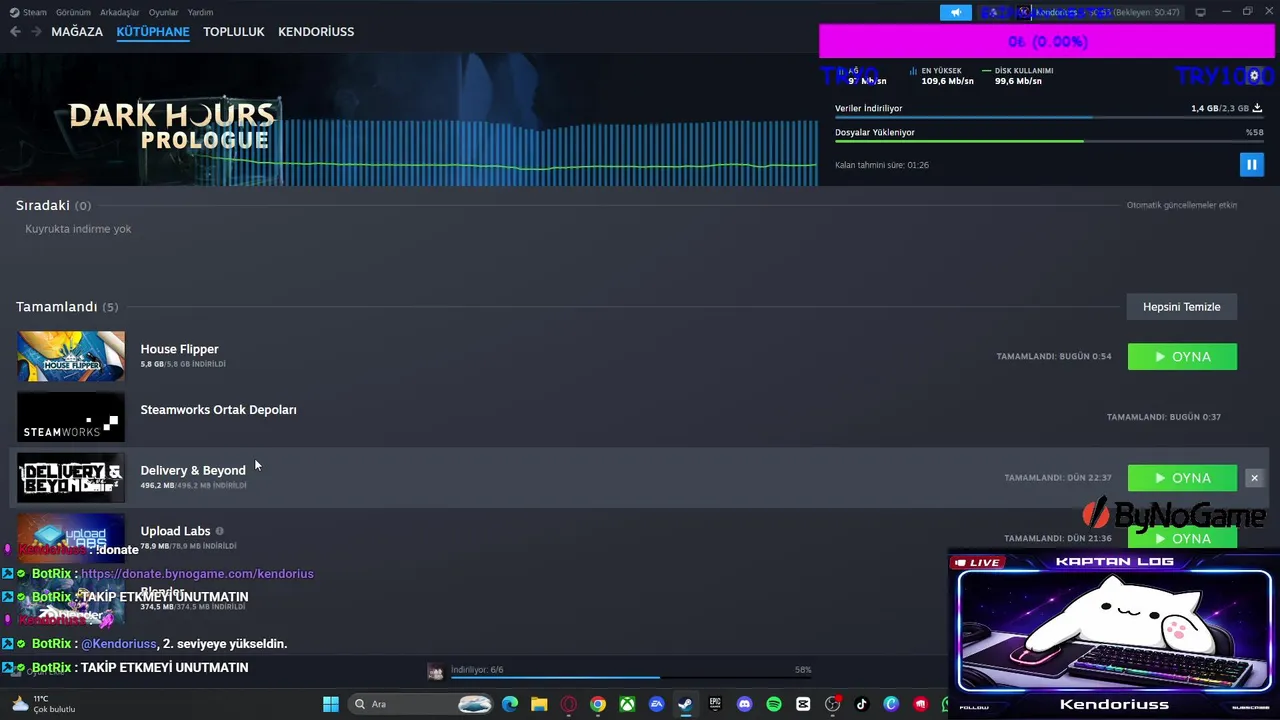
Task: Open the Steamworks thumbnail
Action: tap(71, 417)
